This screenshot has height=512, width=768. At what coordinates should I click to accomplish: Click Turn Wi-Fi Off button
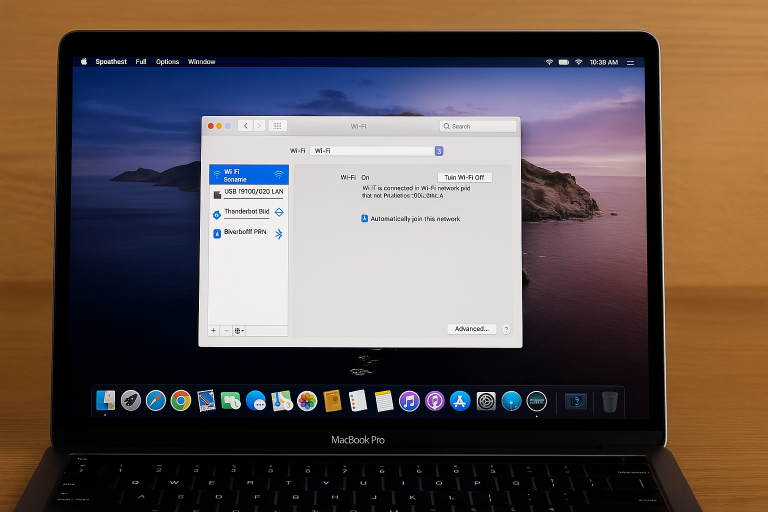(x=464, y=177)
